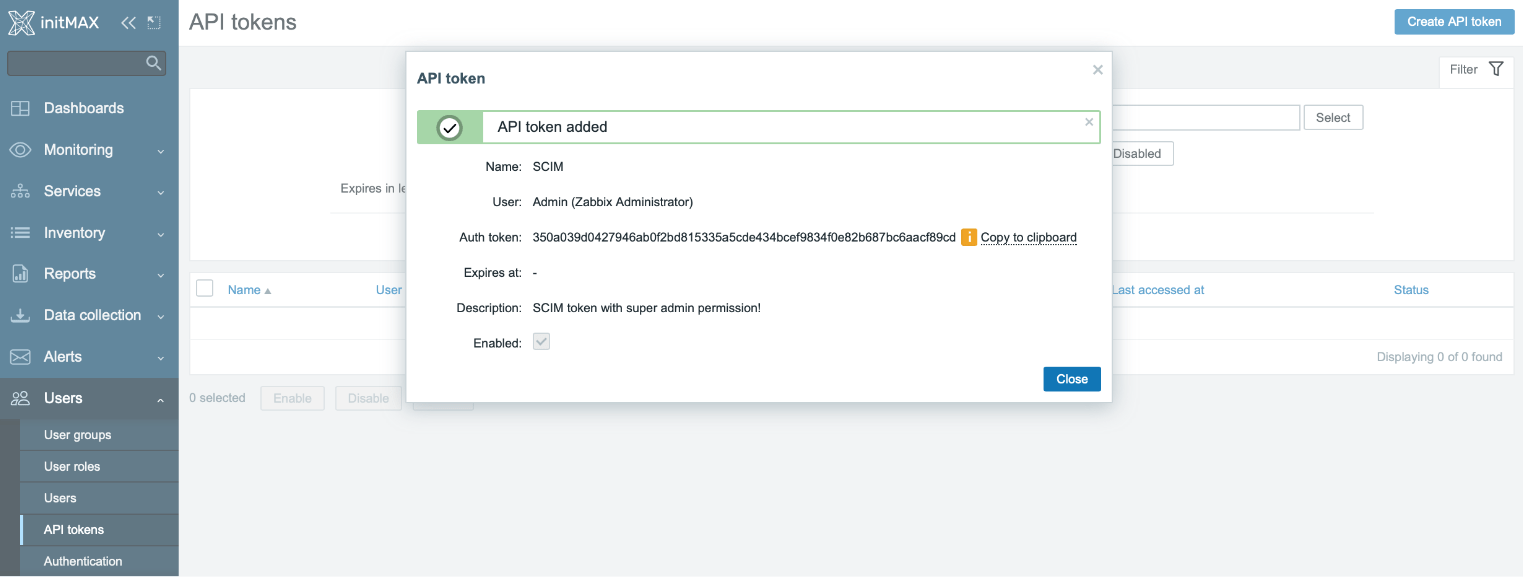Toggle the Enabled checkbox in the dialog
This screenshot has width=1523, height=577.
click(x=541, y=341)
